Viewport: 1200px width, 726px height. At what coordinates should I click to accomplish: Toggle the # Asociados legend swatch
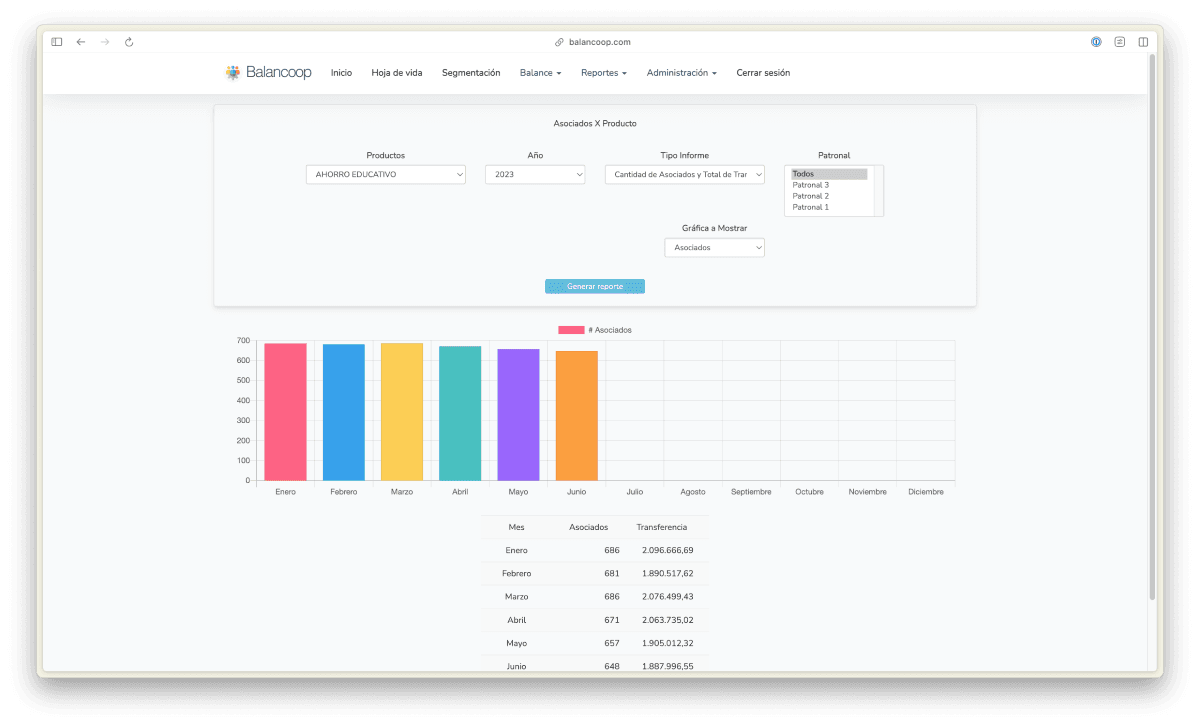click(571, 330)
